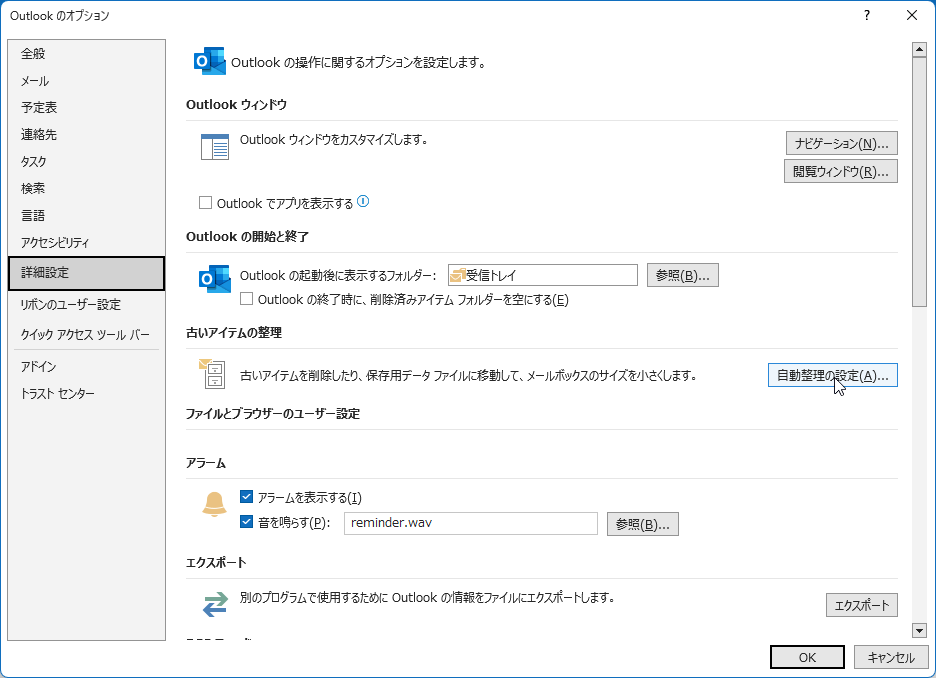Click the scrollbar down arrow
Image resolution: width=936 pixels, height=678 pixels.
(x=919, y=631)
